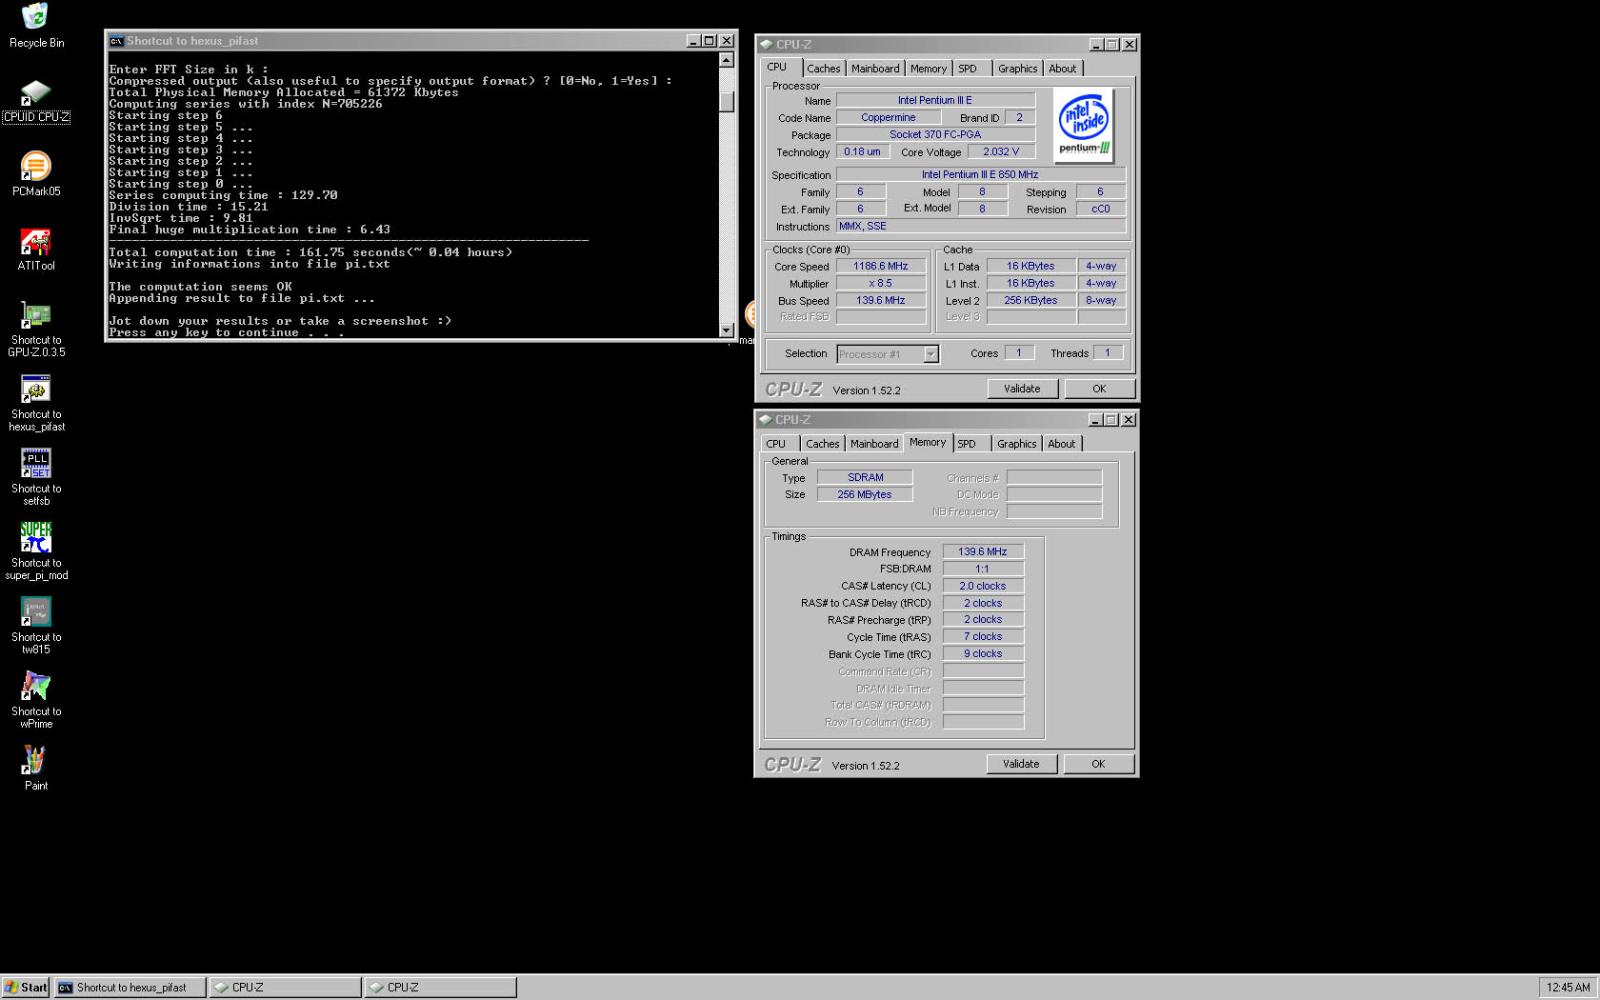Click the Bank Cycle Time 9 clocks value
The image size is (1600, 1000).
pos(983,654)
